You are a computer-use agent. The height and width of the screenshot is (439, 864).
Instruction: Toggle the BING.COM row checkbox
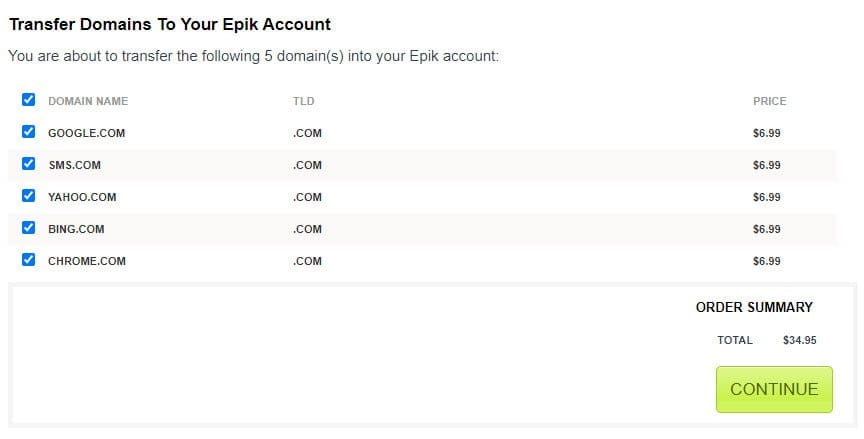click(x=28, y=228)
